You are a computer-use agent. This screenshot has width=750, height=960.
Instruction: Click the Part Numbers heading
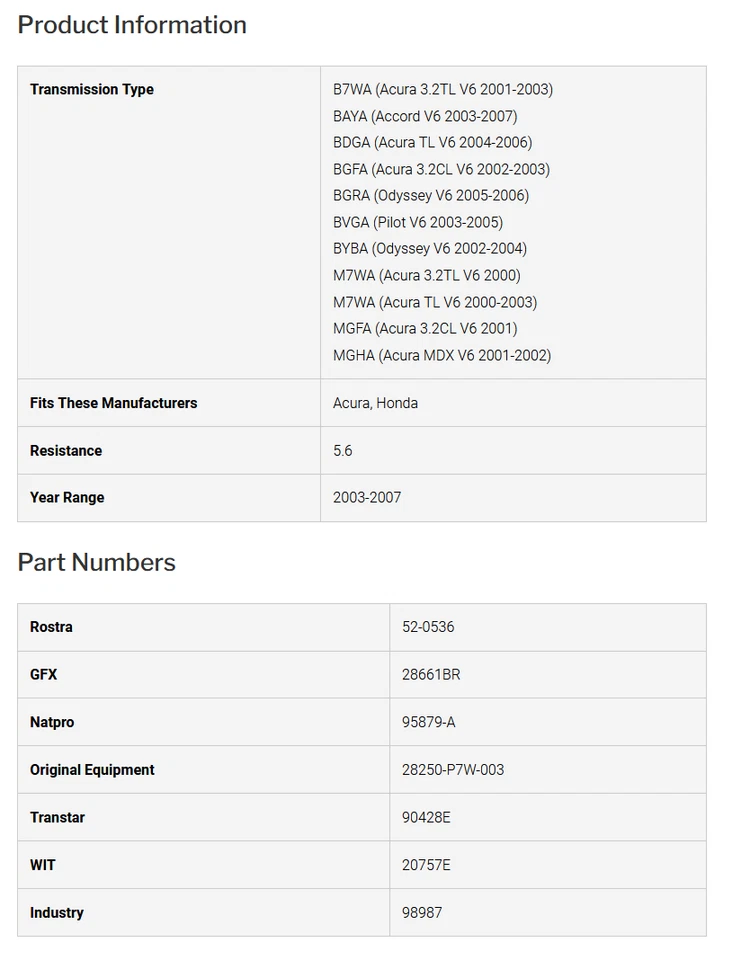[96, 563]
